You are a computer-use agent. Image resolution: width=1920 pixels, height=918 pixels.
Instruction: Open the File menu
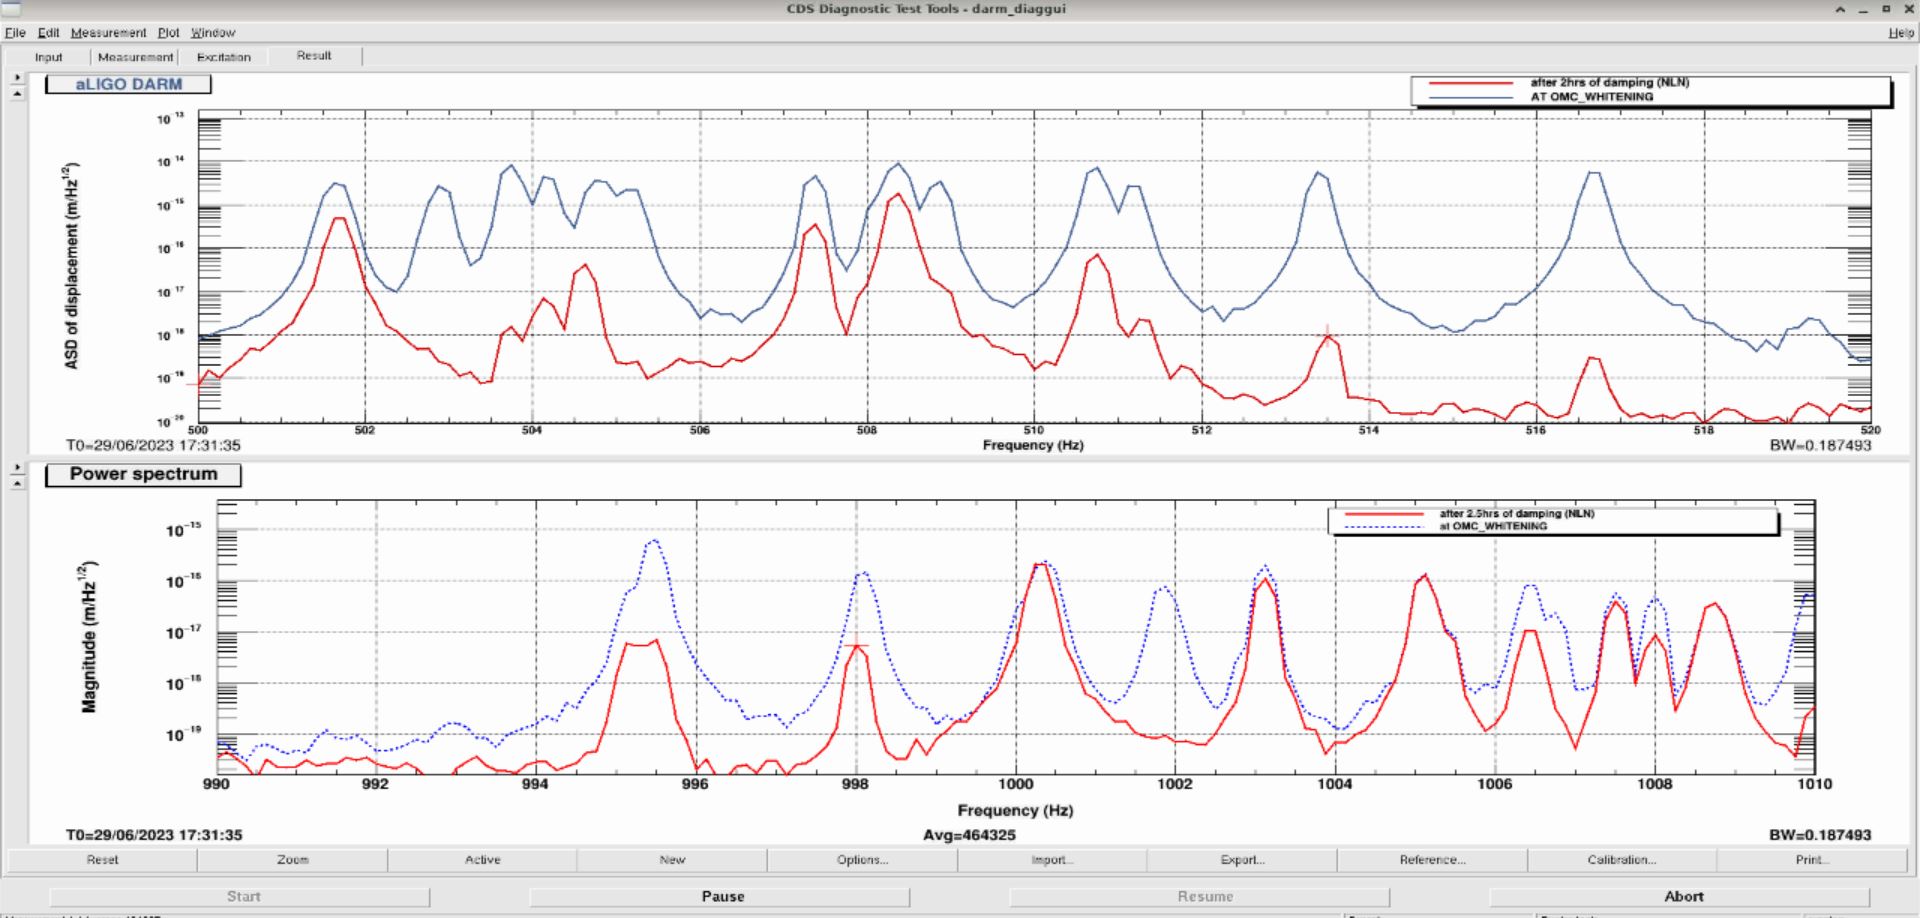[15, 33]
